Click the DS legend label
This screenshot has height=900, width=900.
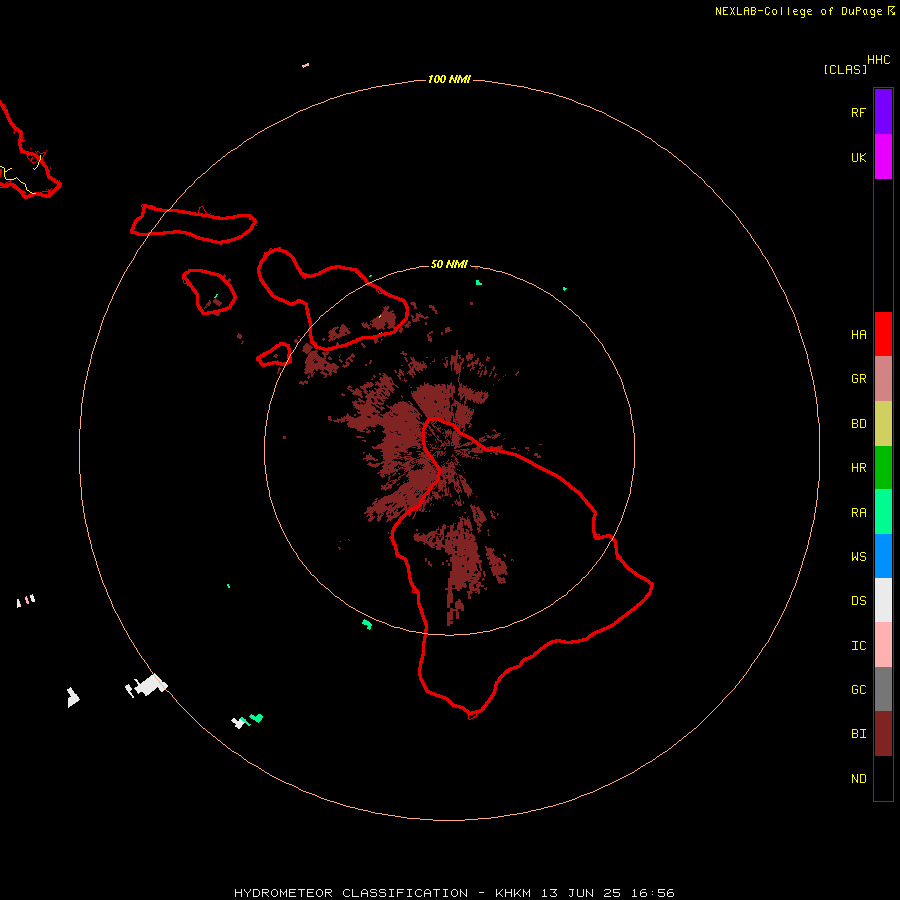point(858,601)
